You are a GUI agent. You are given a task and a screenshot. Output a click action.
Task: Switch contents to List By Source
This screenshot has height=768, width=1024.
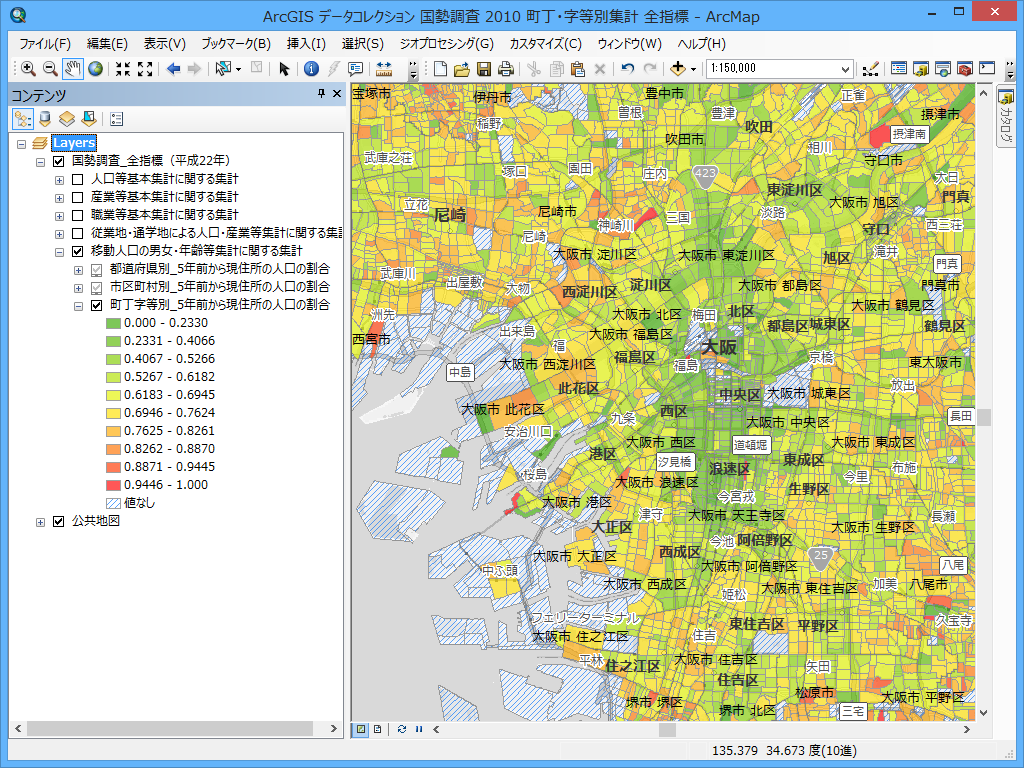[45, 118]
